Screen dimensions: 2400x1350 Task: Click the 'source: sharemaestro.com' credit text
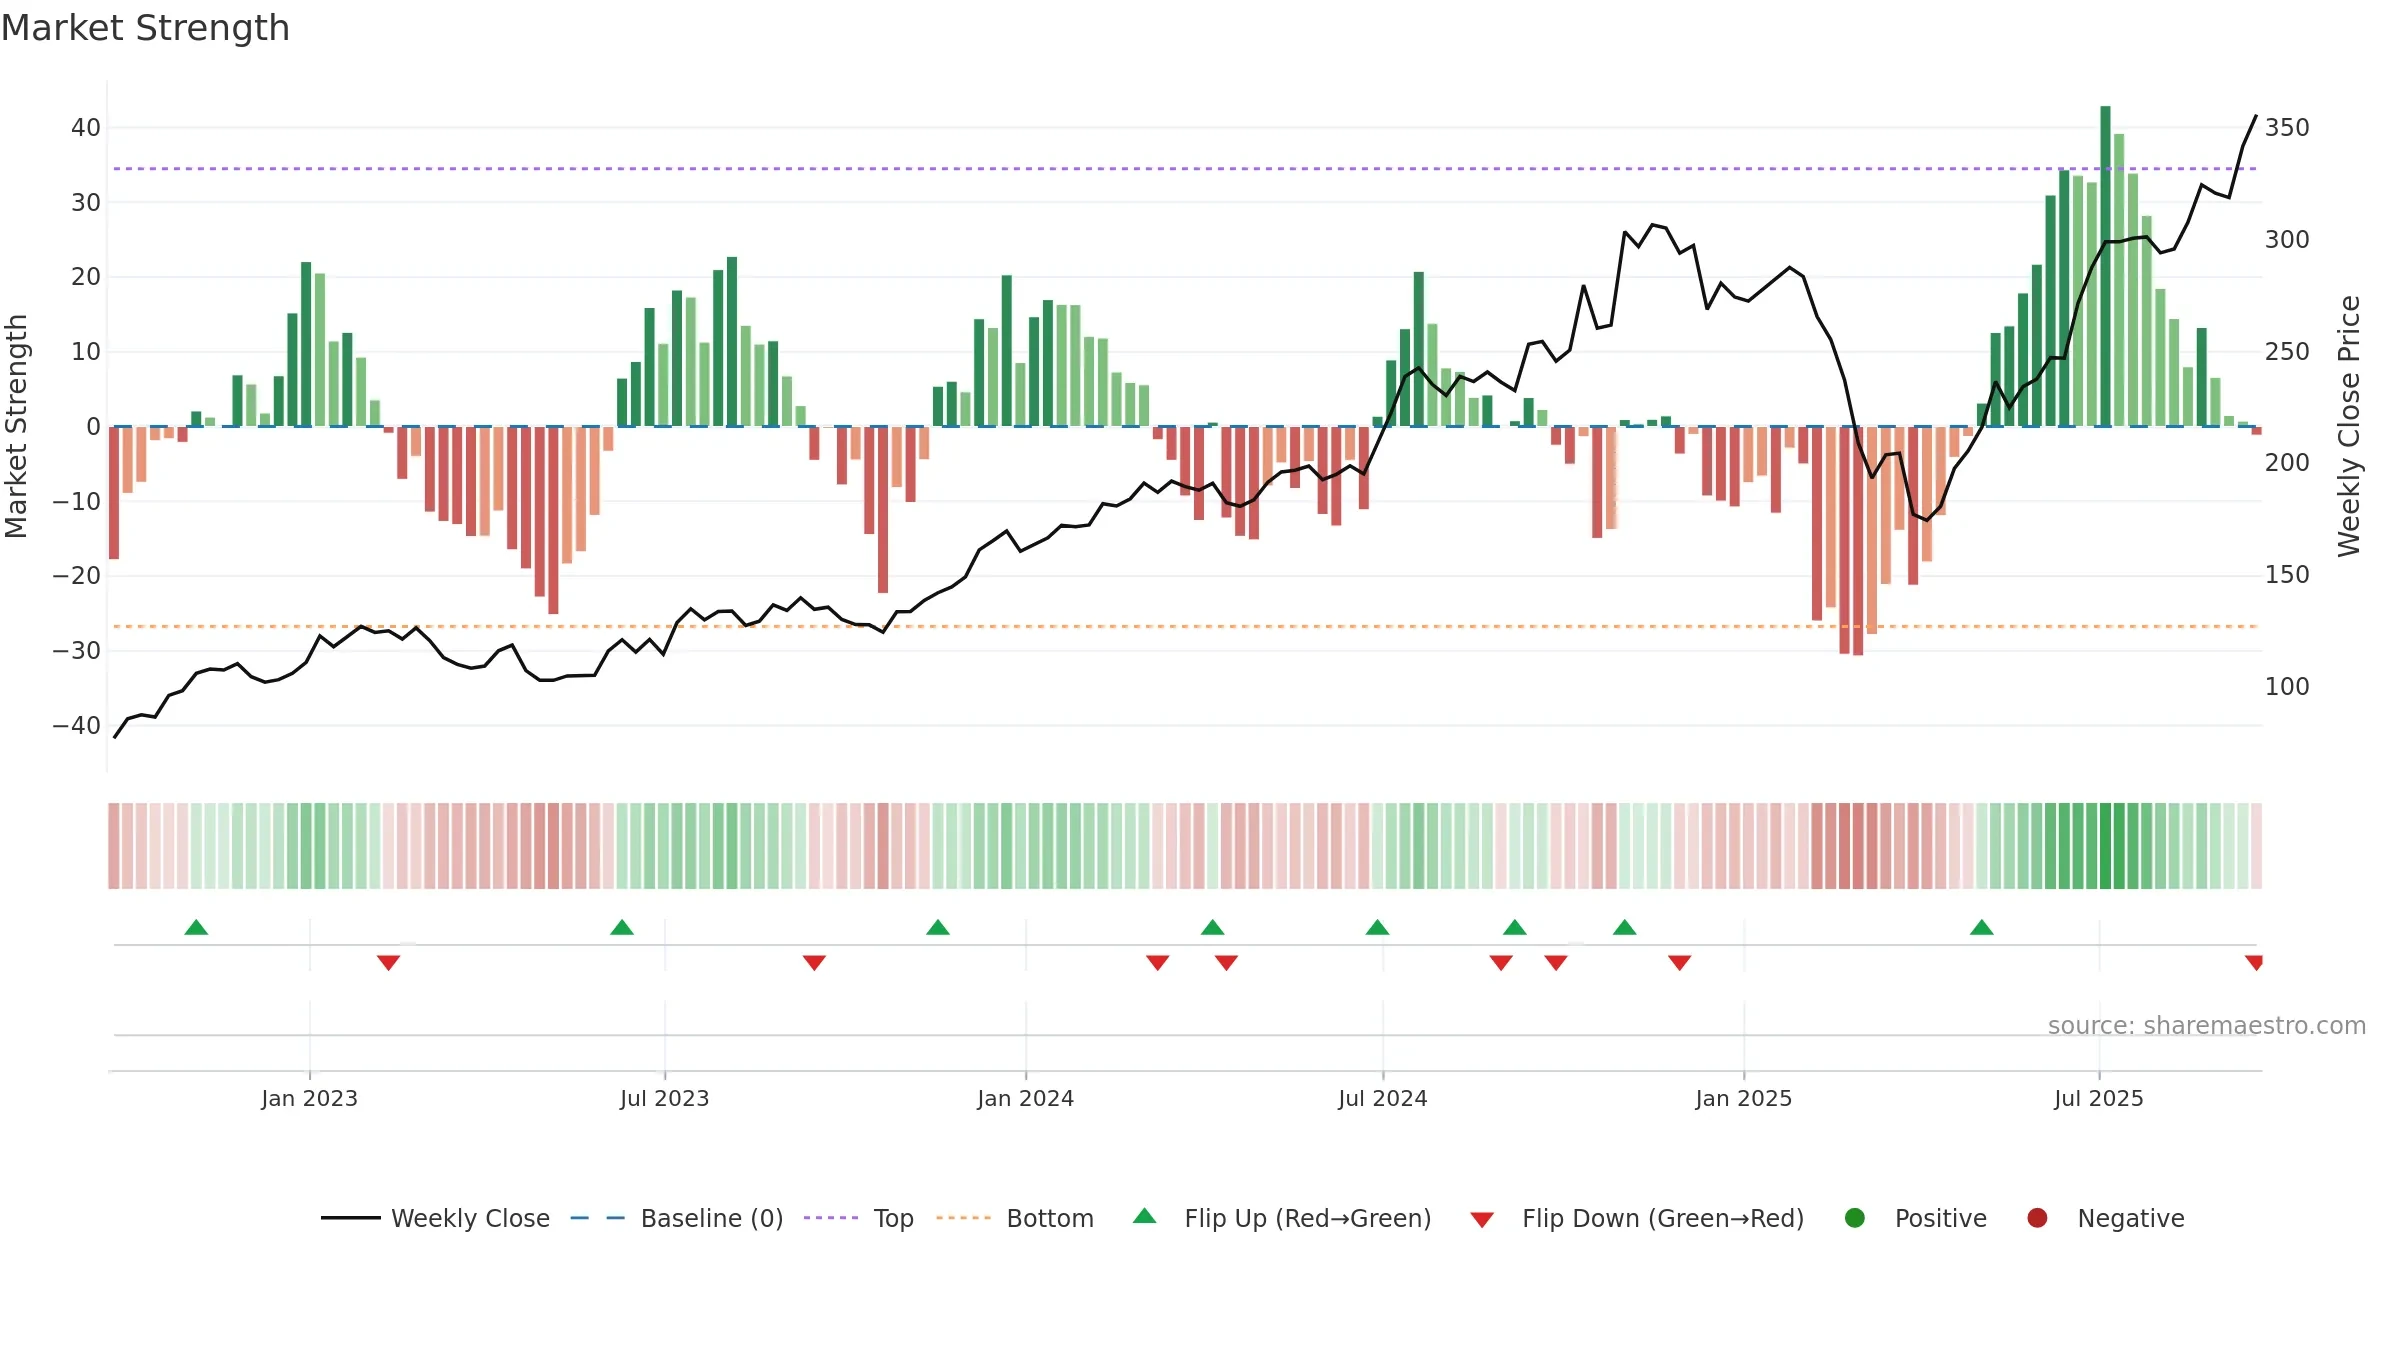[x=2207, y=1026]
